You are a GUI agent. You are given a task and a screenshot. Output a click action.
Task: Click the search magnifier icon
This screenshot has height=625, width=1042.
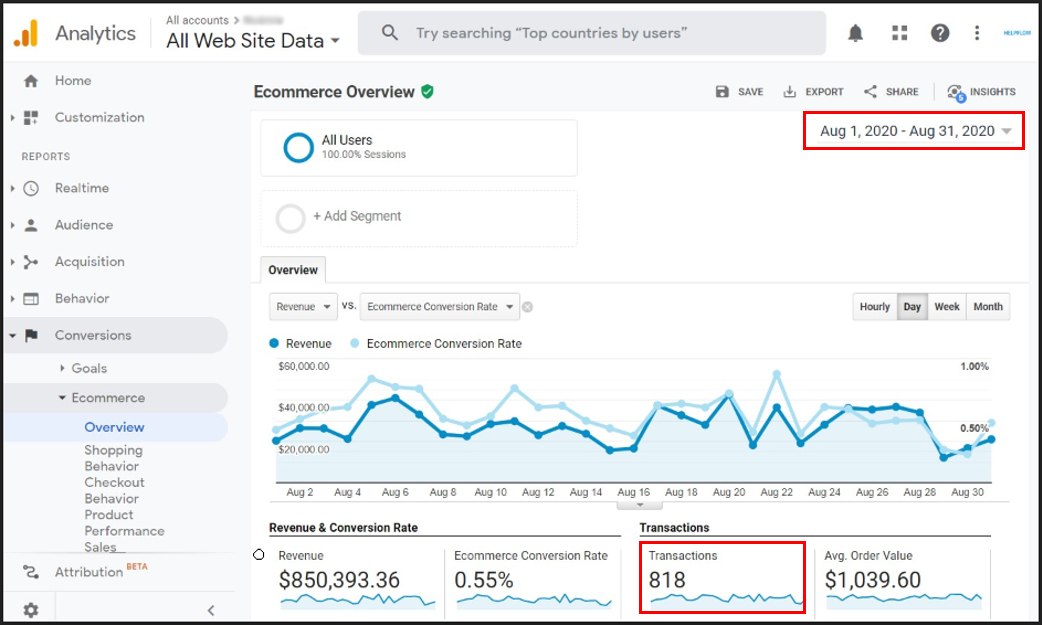point(390,33)
